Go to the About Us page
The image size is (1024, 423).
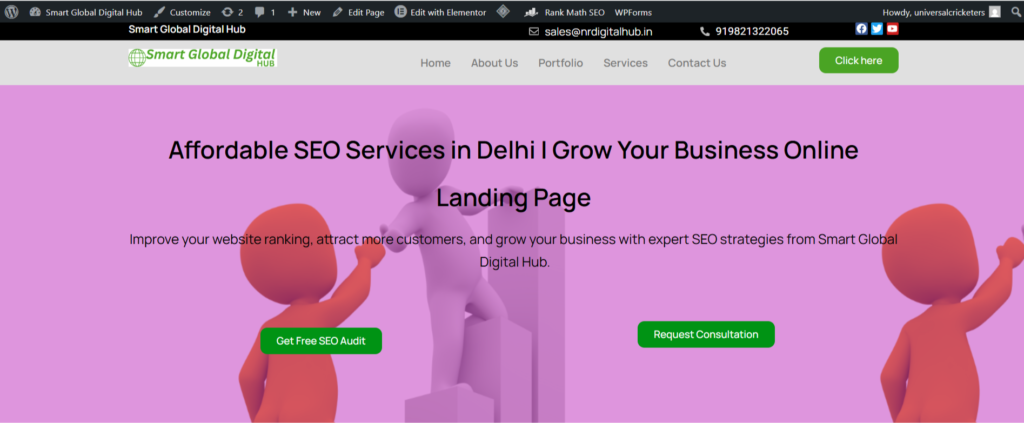click(494, 63)
